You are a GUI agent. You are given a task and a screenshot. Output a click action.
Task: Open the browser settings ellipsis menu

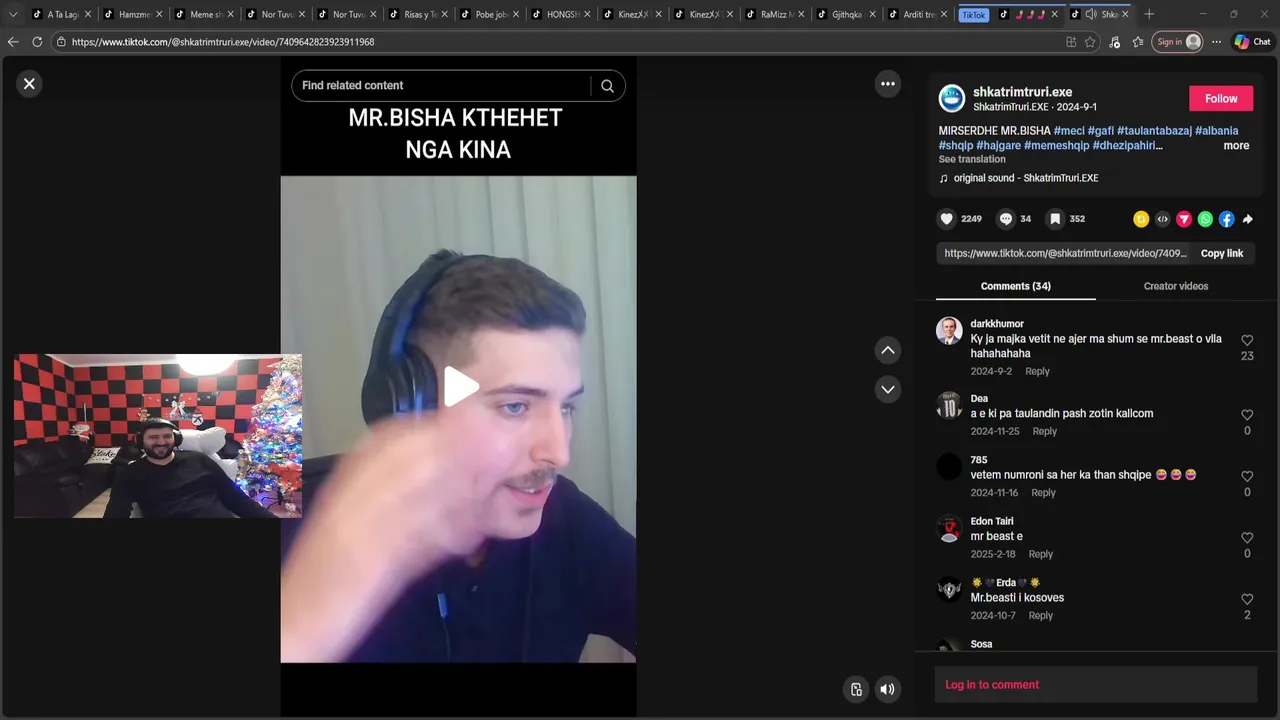[1216, 42]
